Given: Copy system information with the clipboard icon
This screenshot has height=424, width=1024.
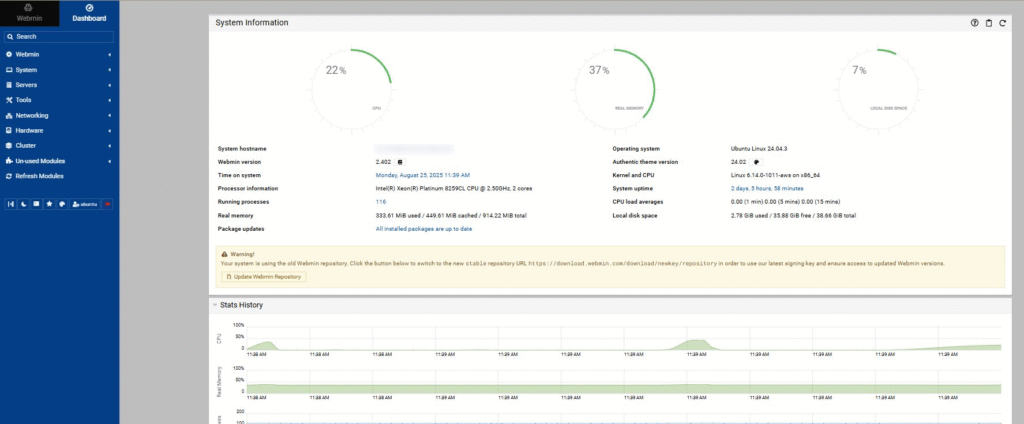Looking at the screenshot, I should pyautogui.click(x=989, y=23).
